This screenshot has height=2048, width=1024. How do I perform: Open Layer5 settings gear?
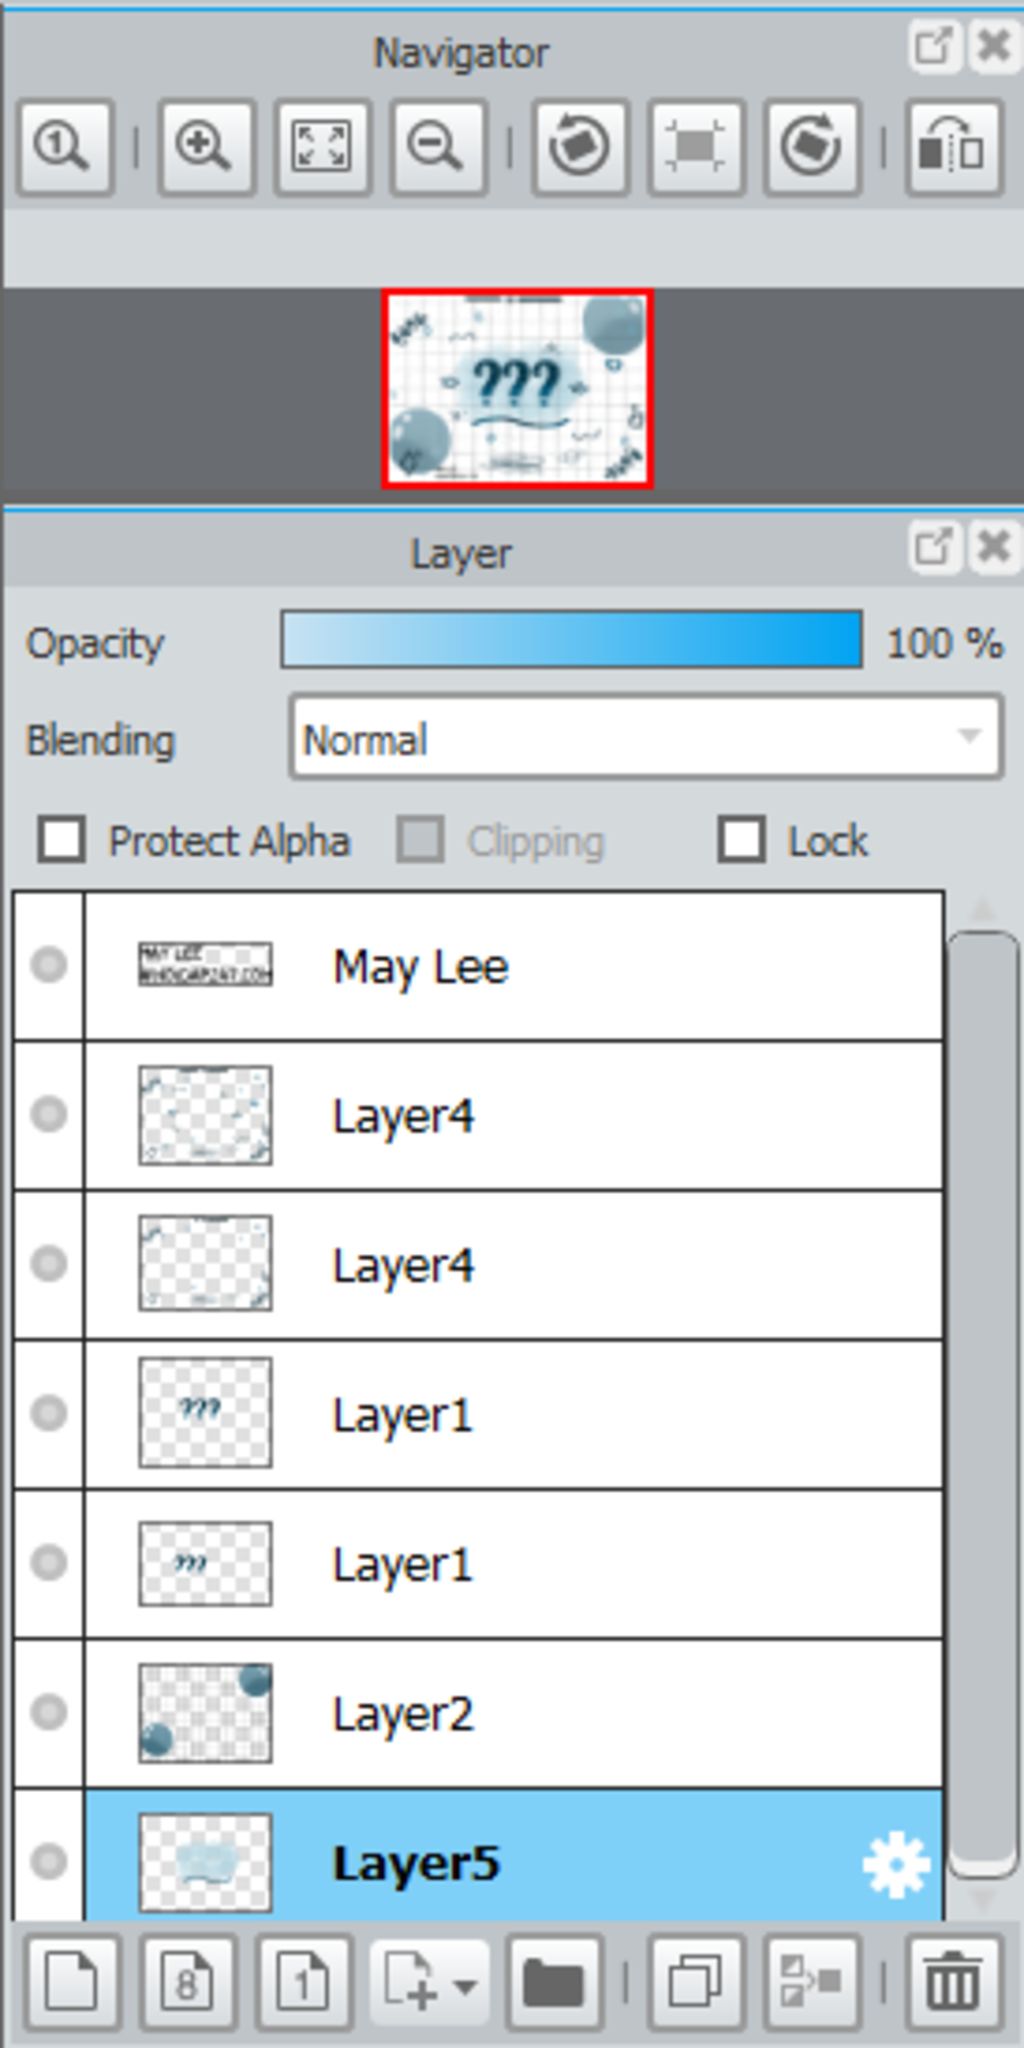pyautogui.click(x=895, y=1864)
